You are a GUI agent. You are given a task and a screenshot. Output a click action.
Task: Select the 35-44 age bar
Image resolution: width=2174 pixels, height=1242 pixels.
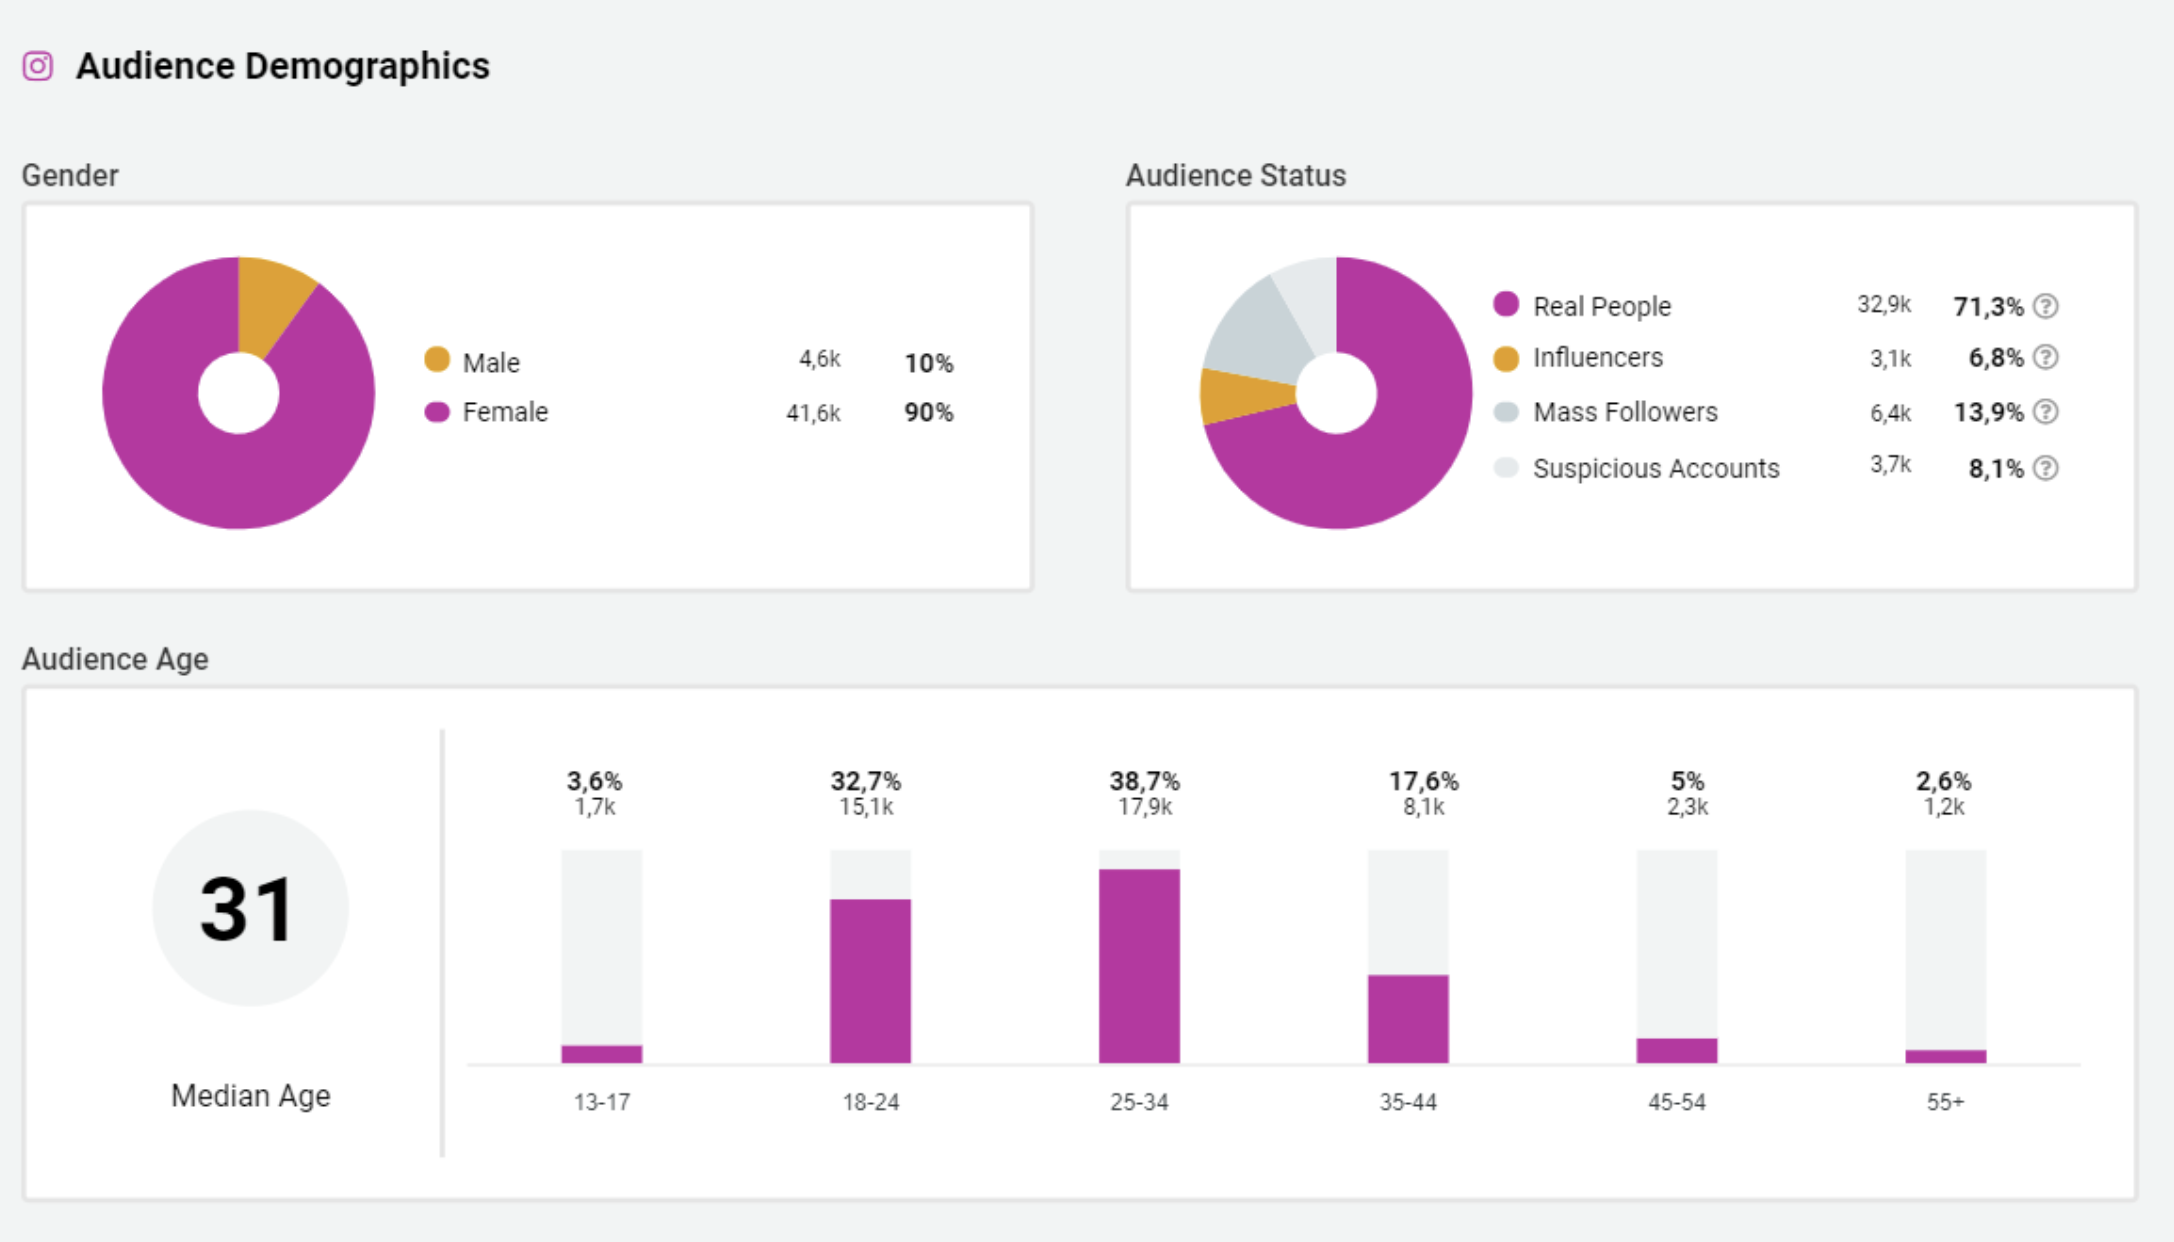(x=1408, y=1017)
